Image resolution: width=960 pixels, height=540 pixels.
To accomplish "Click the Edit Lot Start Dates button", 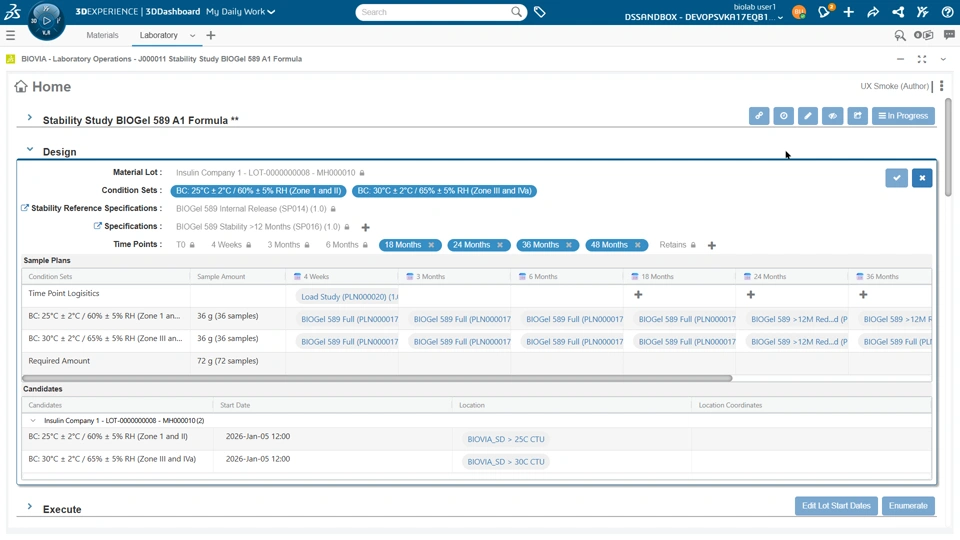I will click(836, 506).
